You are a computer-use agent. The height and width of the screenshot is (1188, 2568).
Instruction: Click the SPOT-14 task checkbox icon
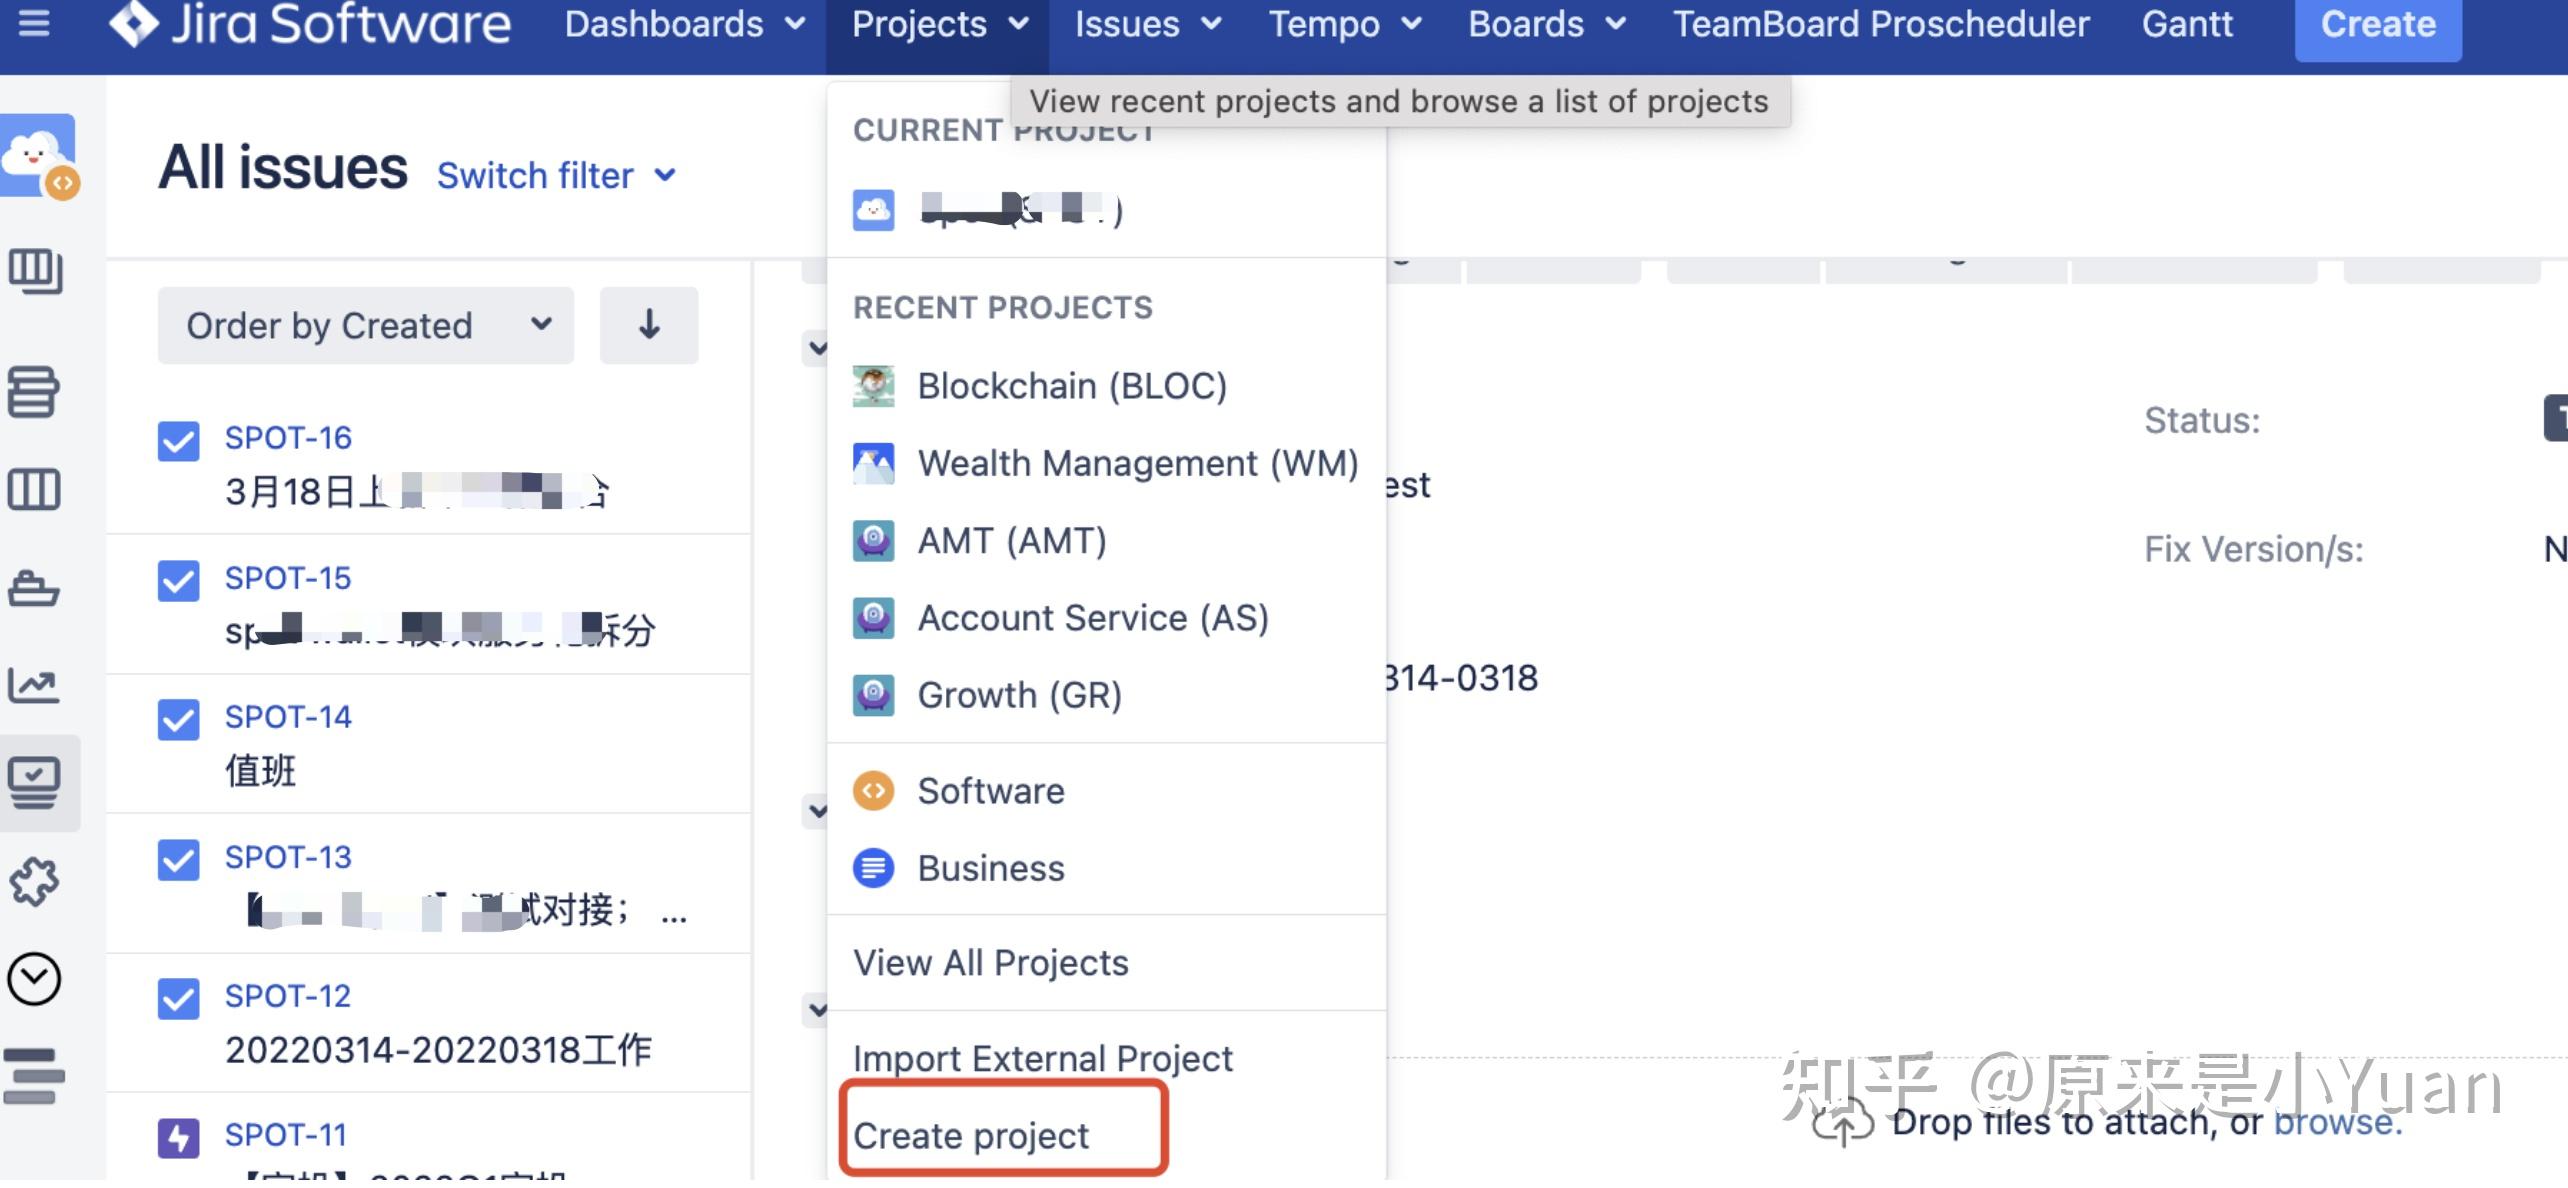point(179,719)
